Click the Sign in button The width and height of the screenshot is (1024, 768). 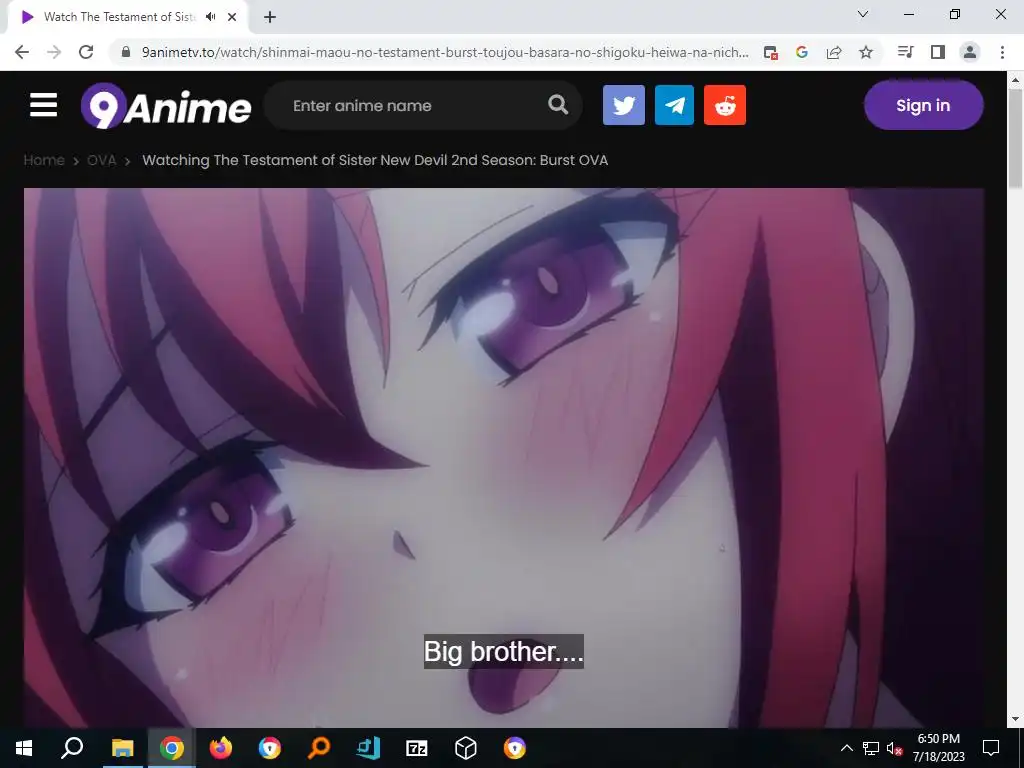(x=923, y=105)
